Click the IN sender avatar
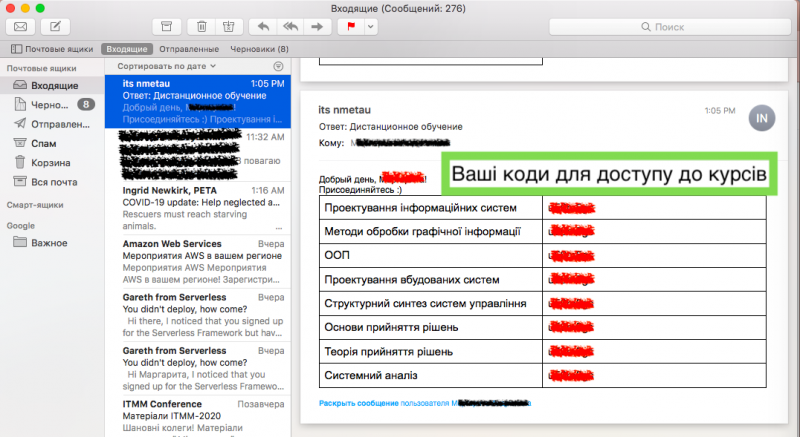This screenshot has width=800, height=437. coord(762,118)
